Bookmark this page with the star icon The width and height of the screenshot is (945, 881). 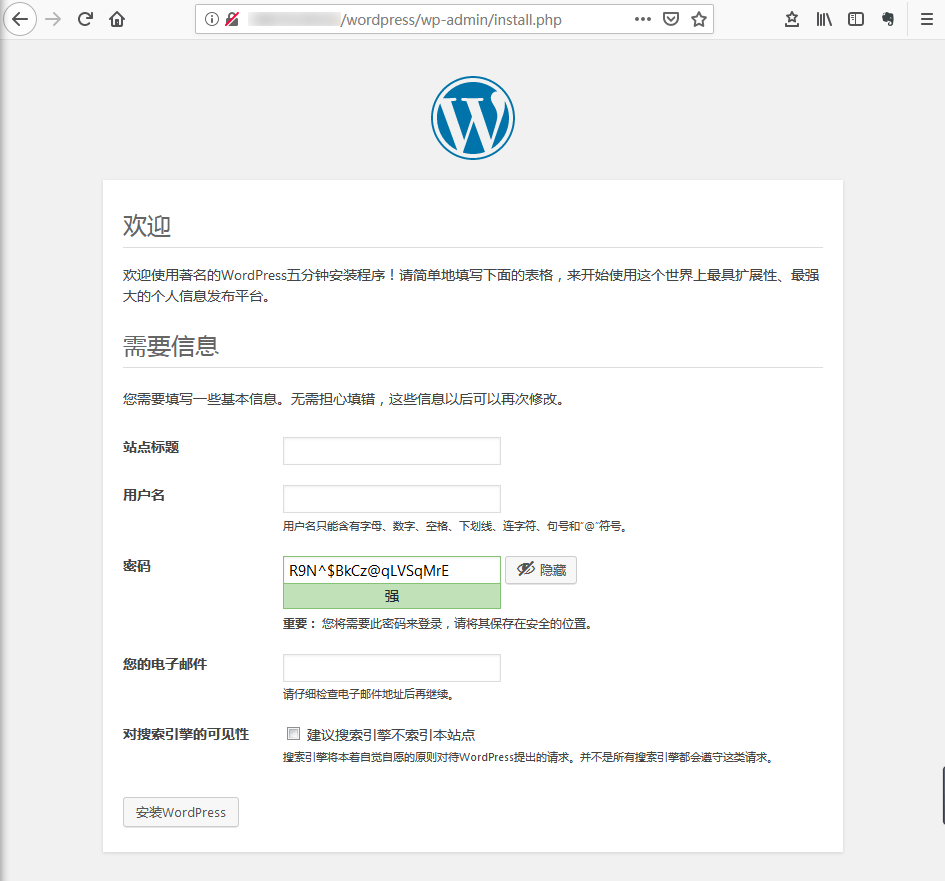click(698, 18)
